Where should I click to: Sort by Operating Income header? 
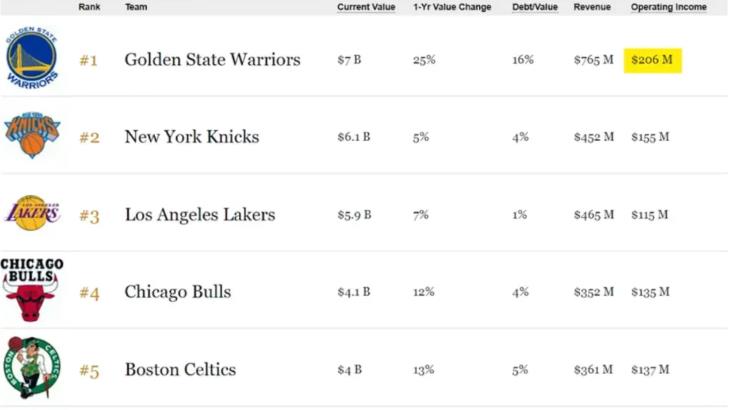668,8
